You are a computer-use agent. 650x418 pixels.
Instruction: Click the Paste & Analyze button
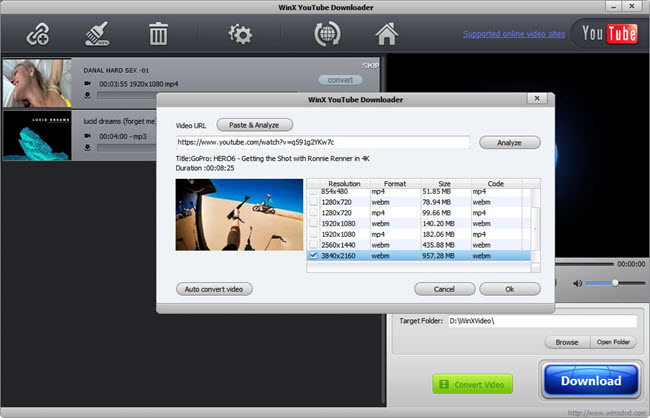255,125
